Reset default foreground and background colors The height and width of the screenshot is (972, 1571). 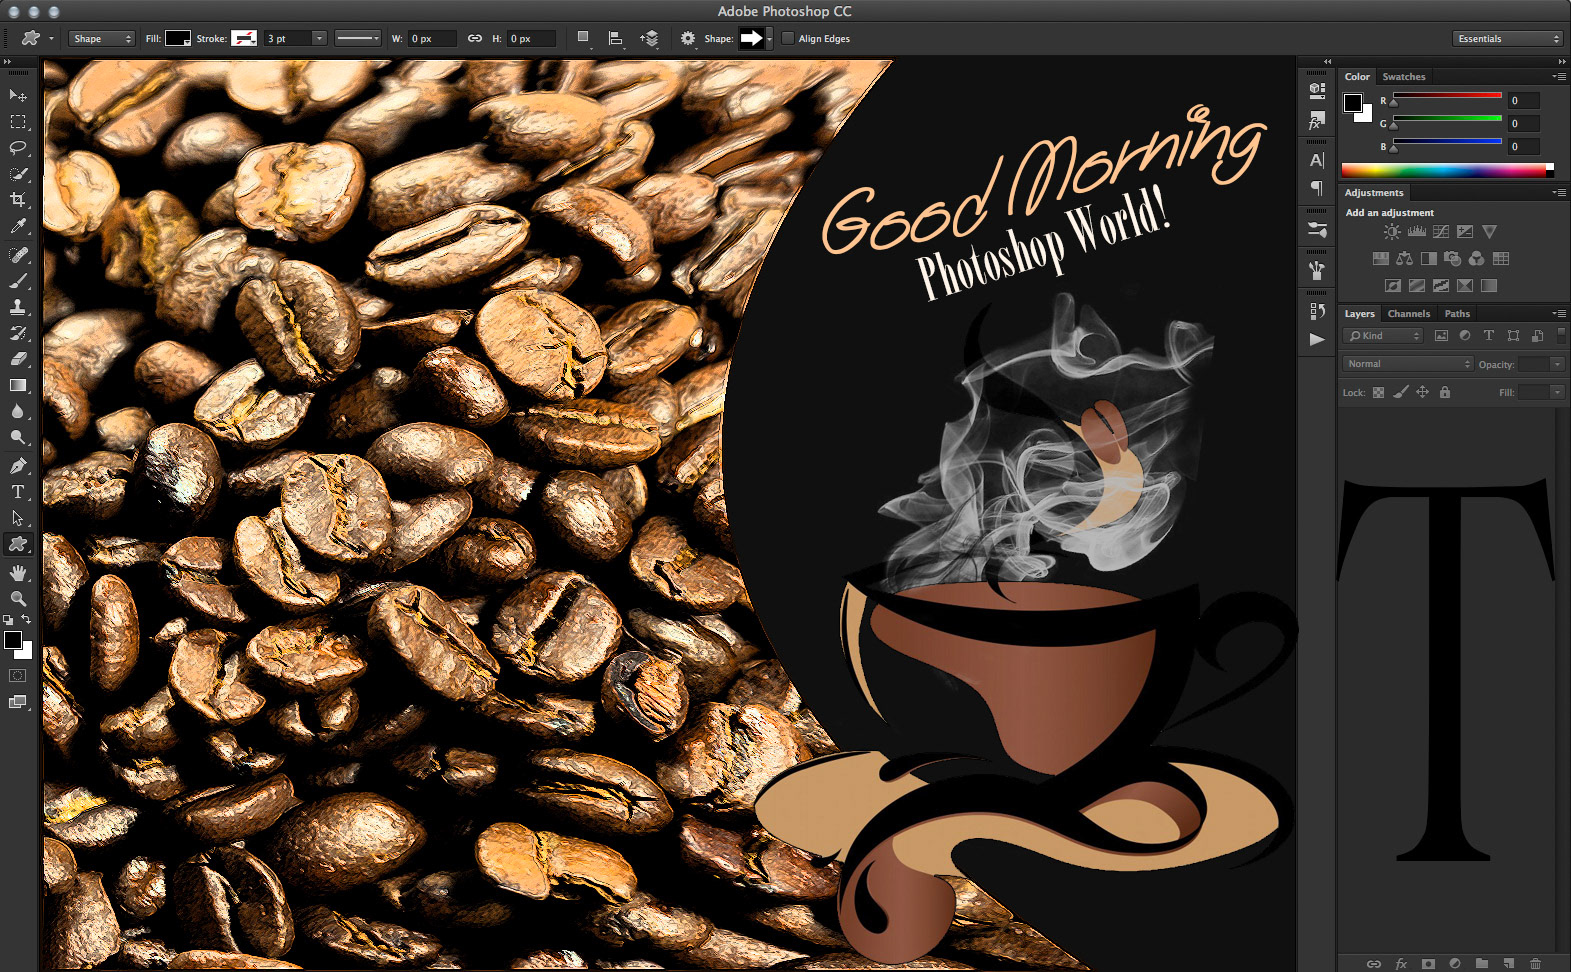8,621
